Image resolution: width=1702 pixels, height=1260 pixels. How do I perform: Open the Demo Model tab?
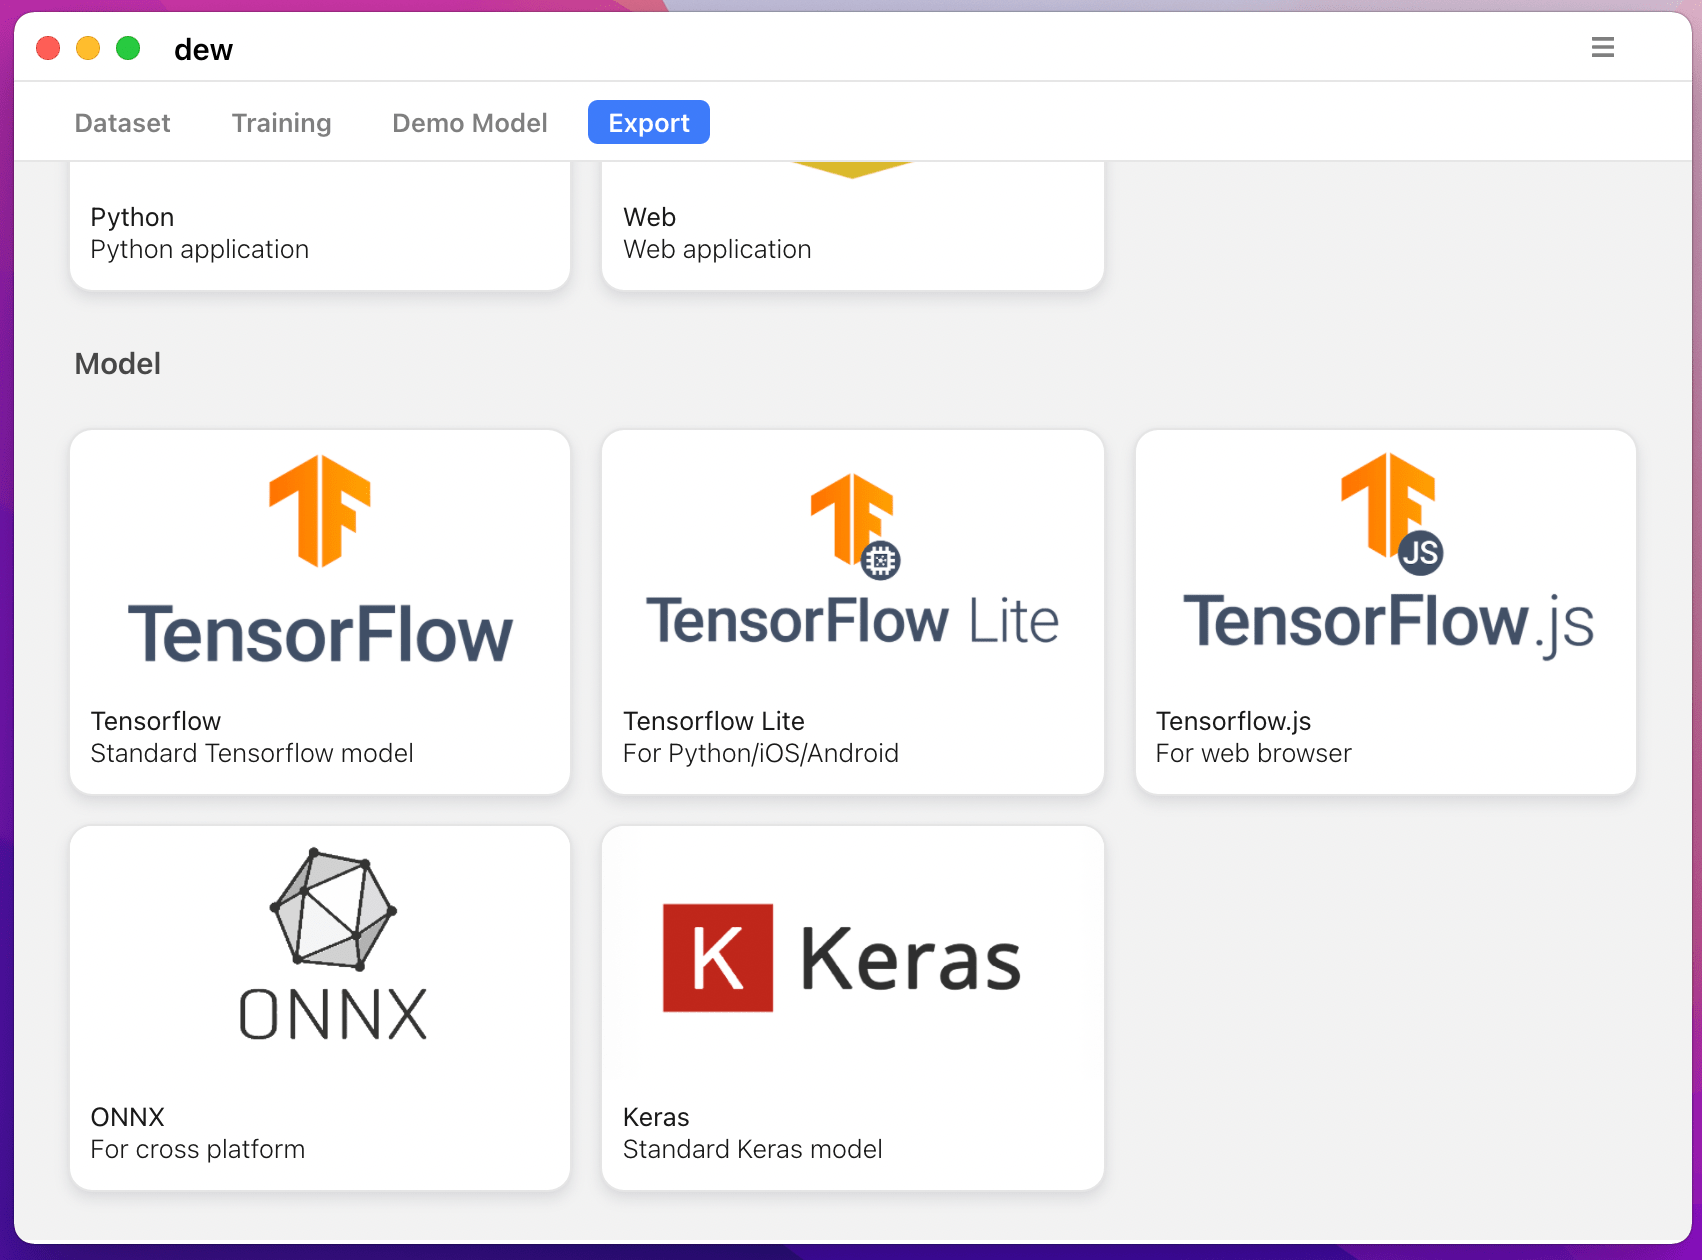tap(470, 123)
